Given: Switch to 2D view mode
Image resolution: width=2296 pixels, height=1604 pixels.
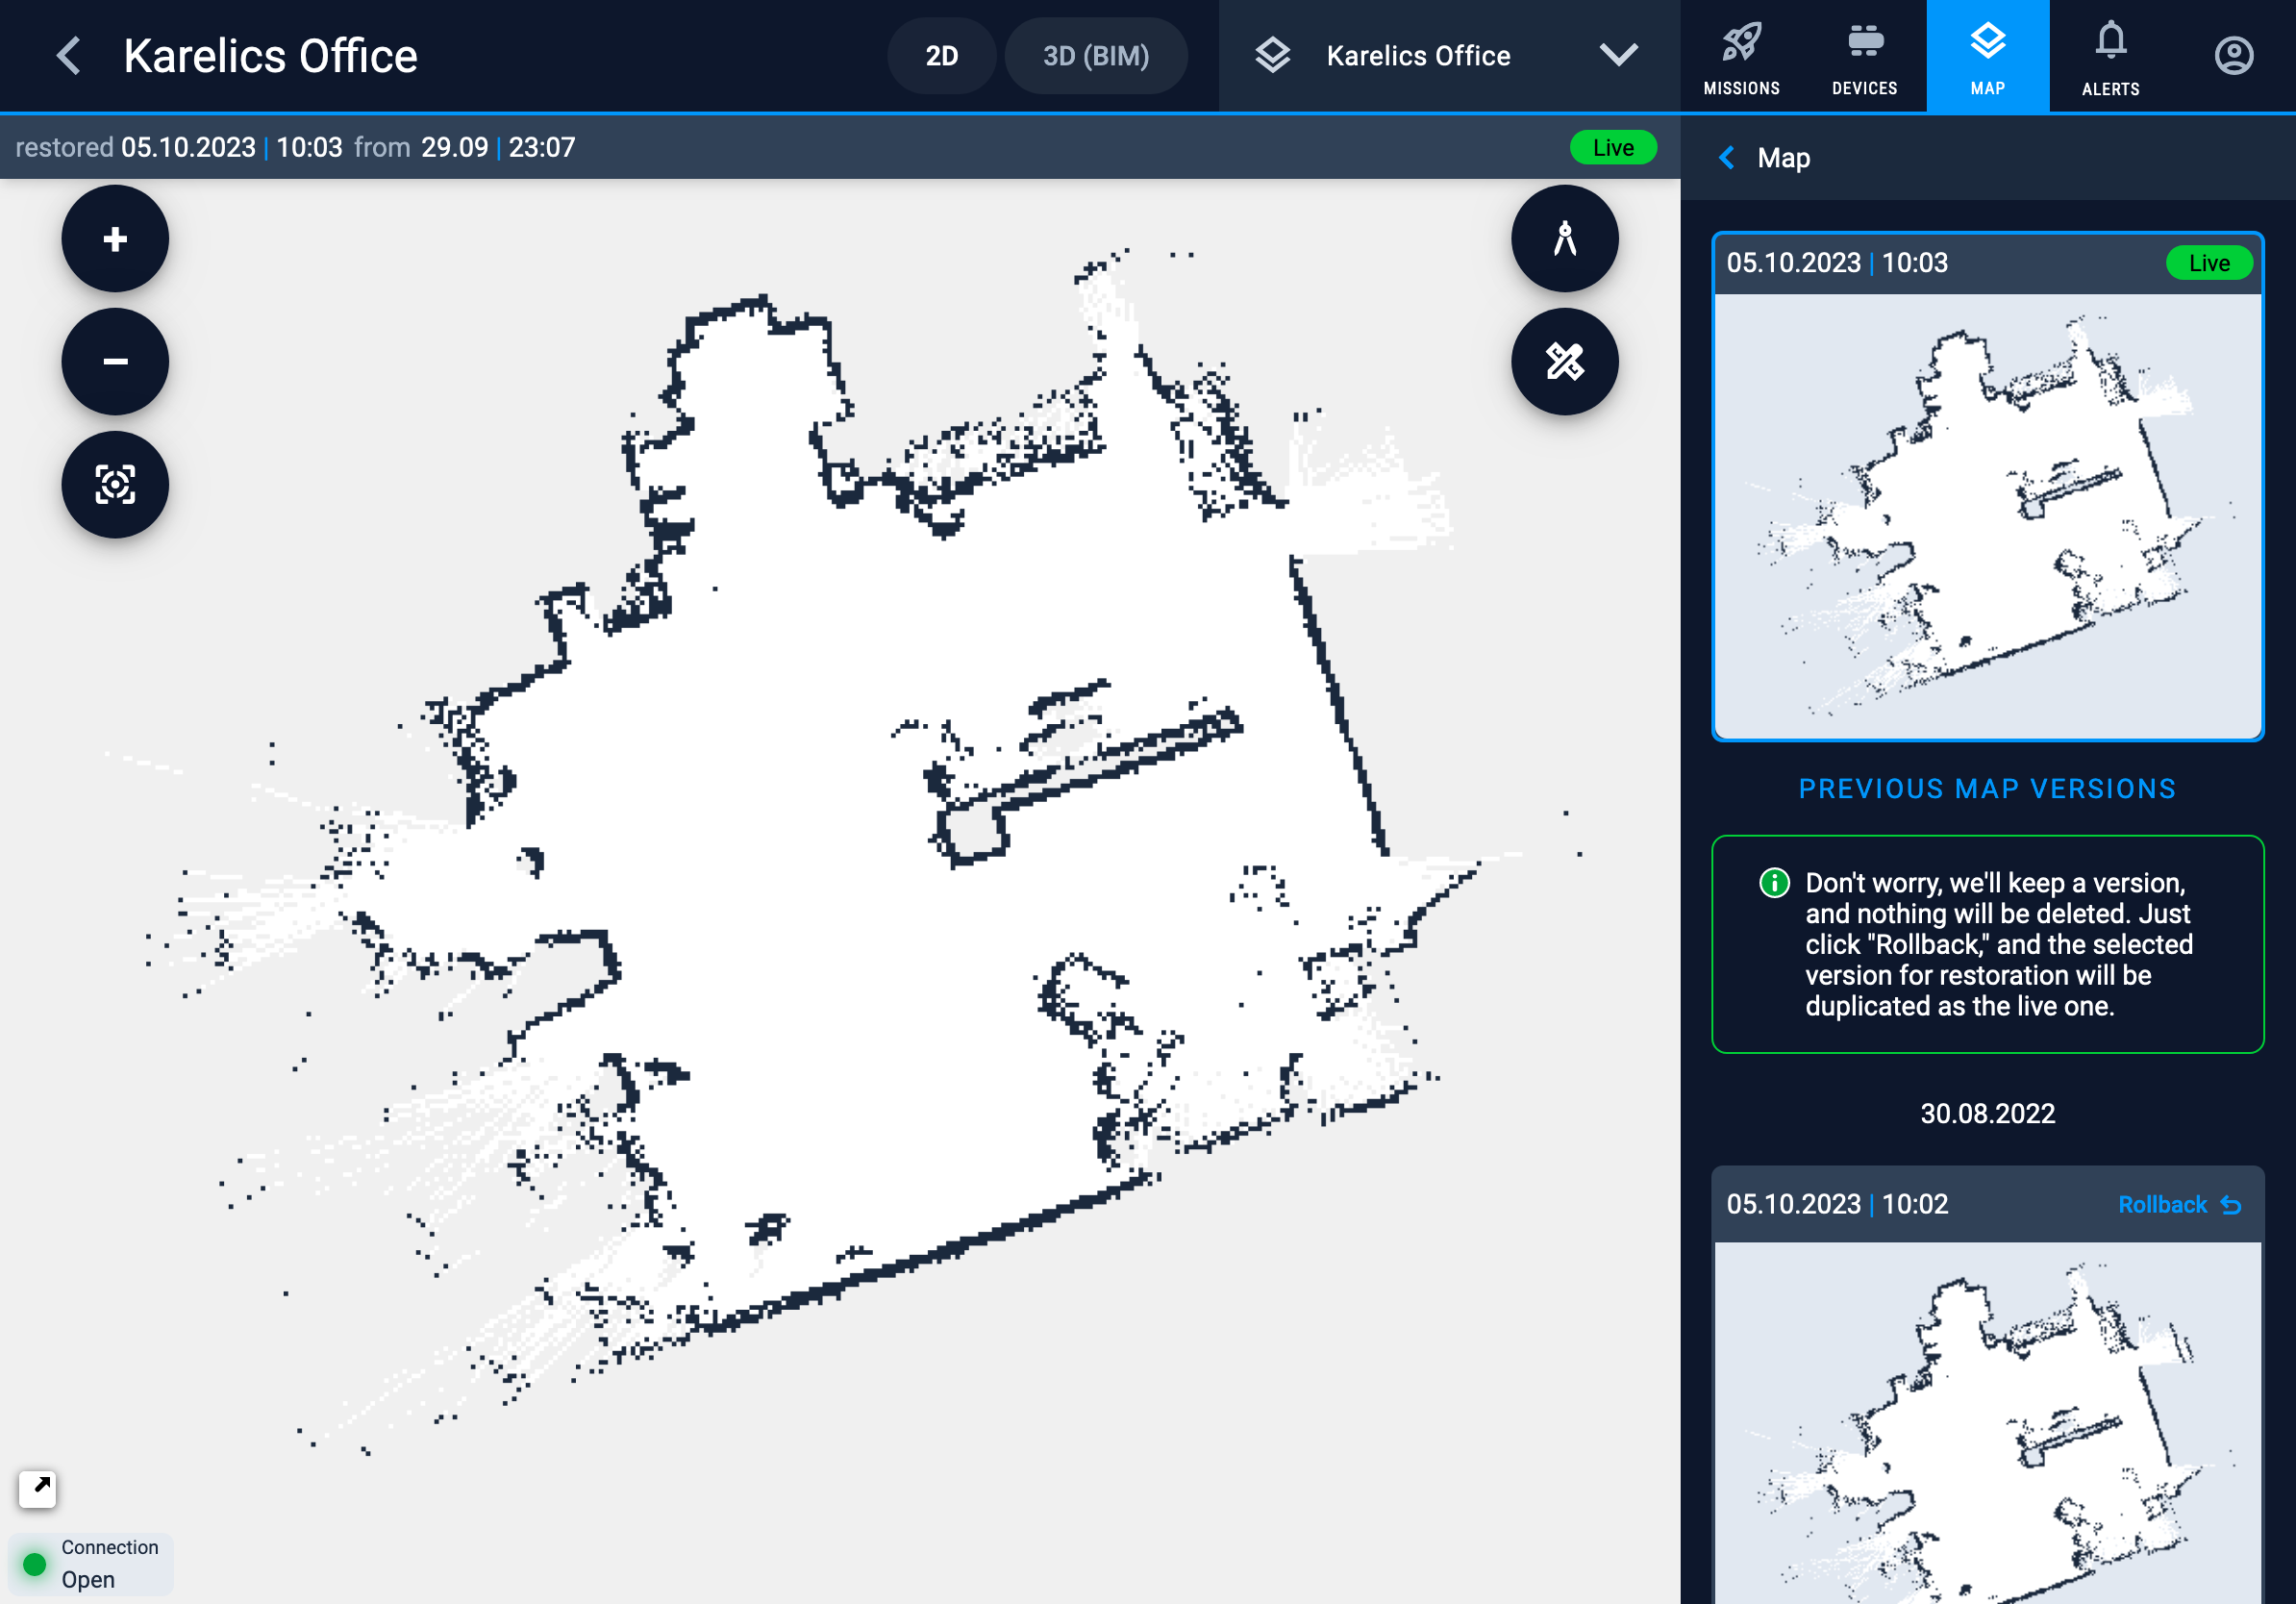Looking at the screenshot, I should 940,56.
